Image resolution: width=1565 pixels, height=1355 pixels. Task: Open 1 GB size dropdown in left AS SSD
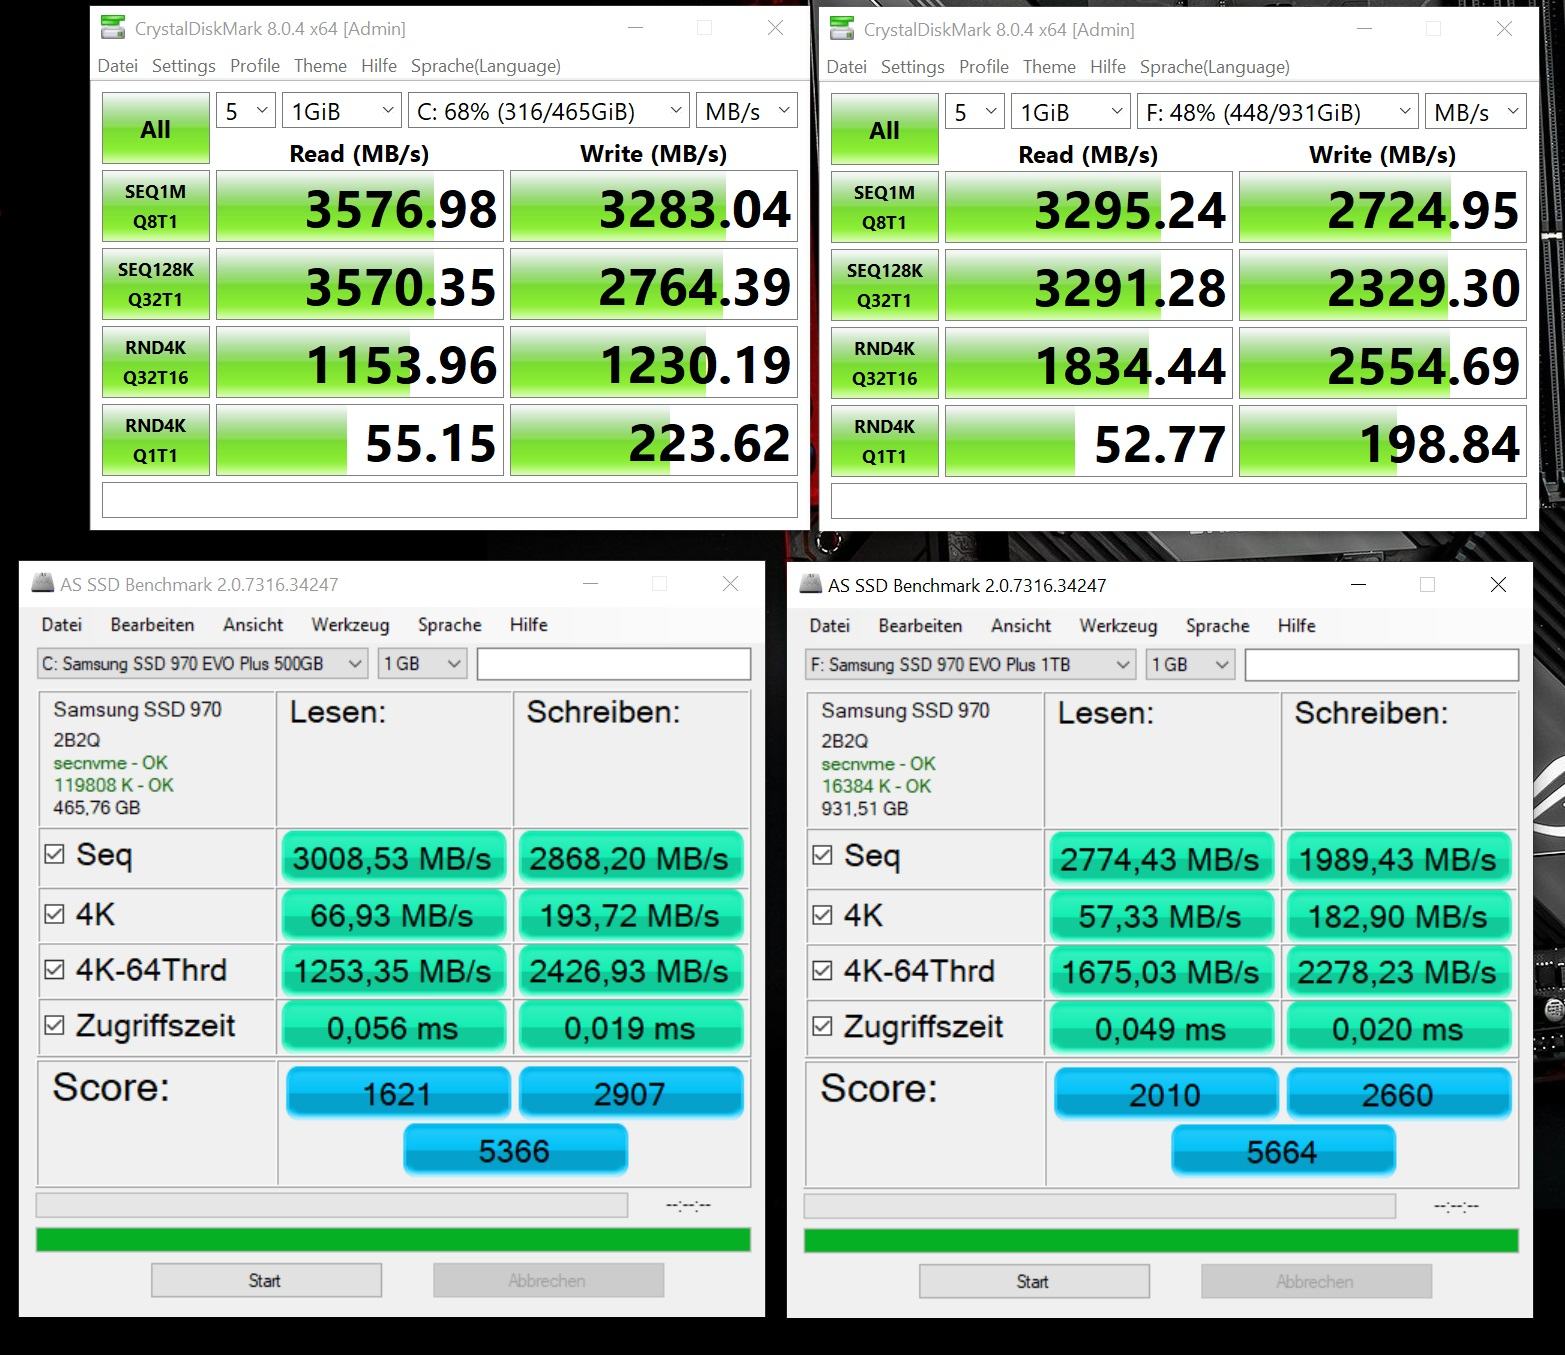[423, 663]
